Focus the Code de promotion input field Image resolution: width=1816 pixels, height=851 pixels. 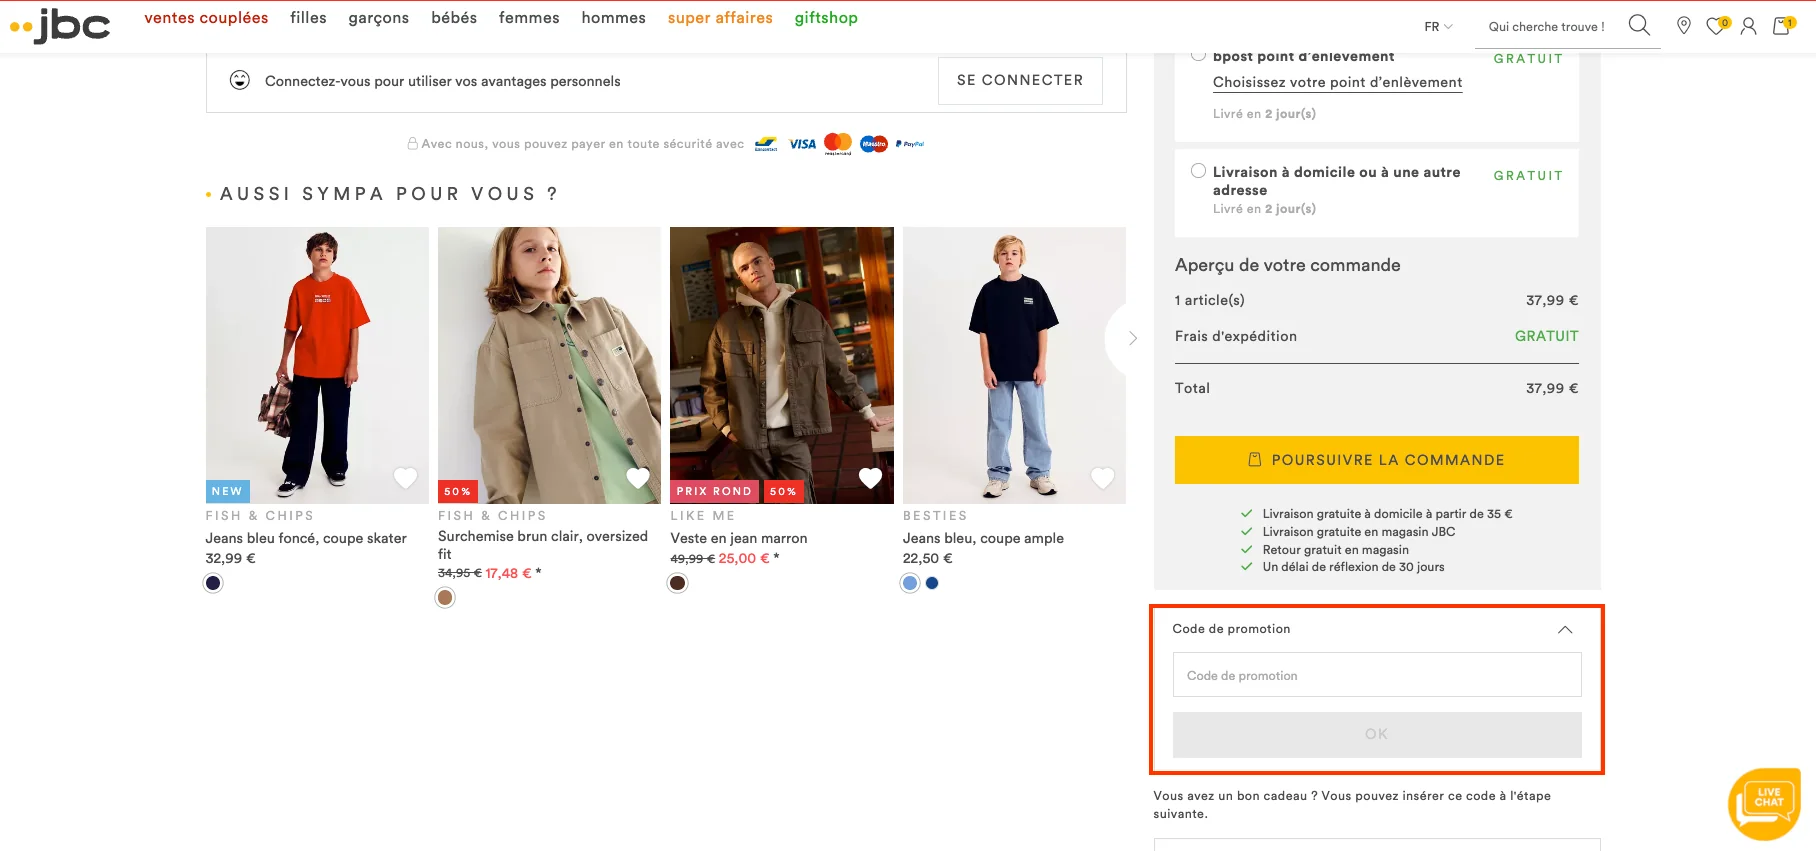coord(1376,675)
